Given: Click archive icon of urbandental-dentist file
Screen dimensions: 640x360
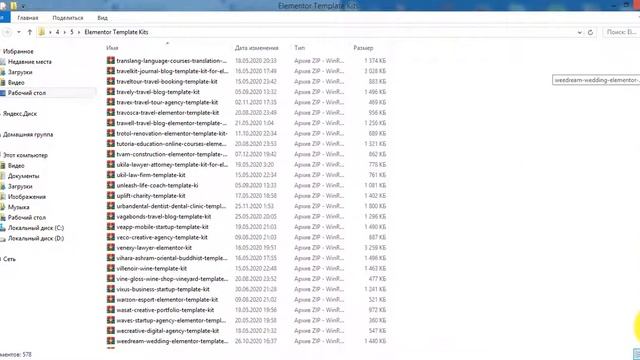Looking at the screenshot, I should pos(111,206).
